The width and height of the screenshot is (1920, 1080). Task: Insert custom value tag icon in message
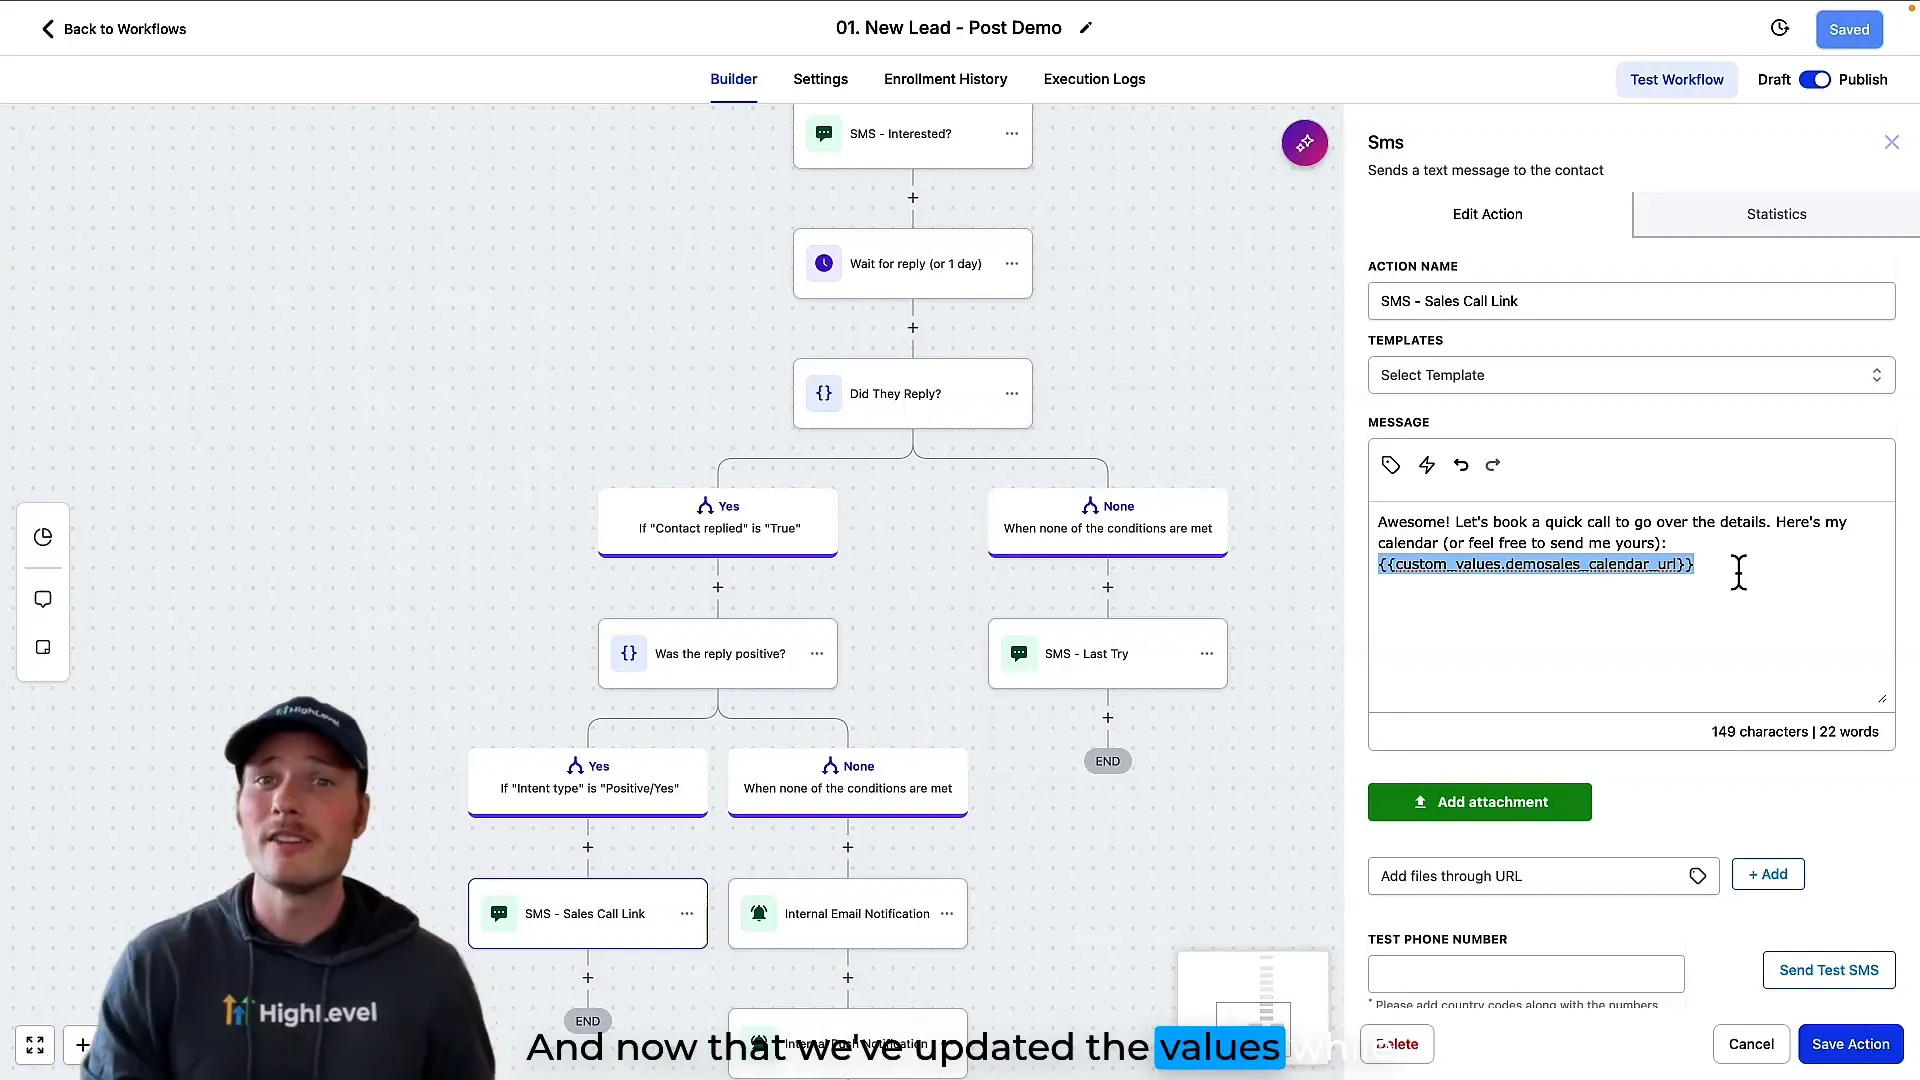click(x=1391, y=465)
